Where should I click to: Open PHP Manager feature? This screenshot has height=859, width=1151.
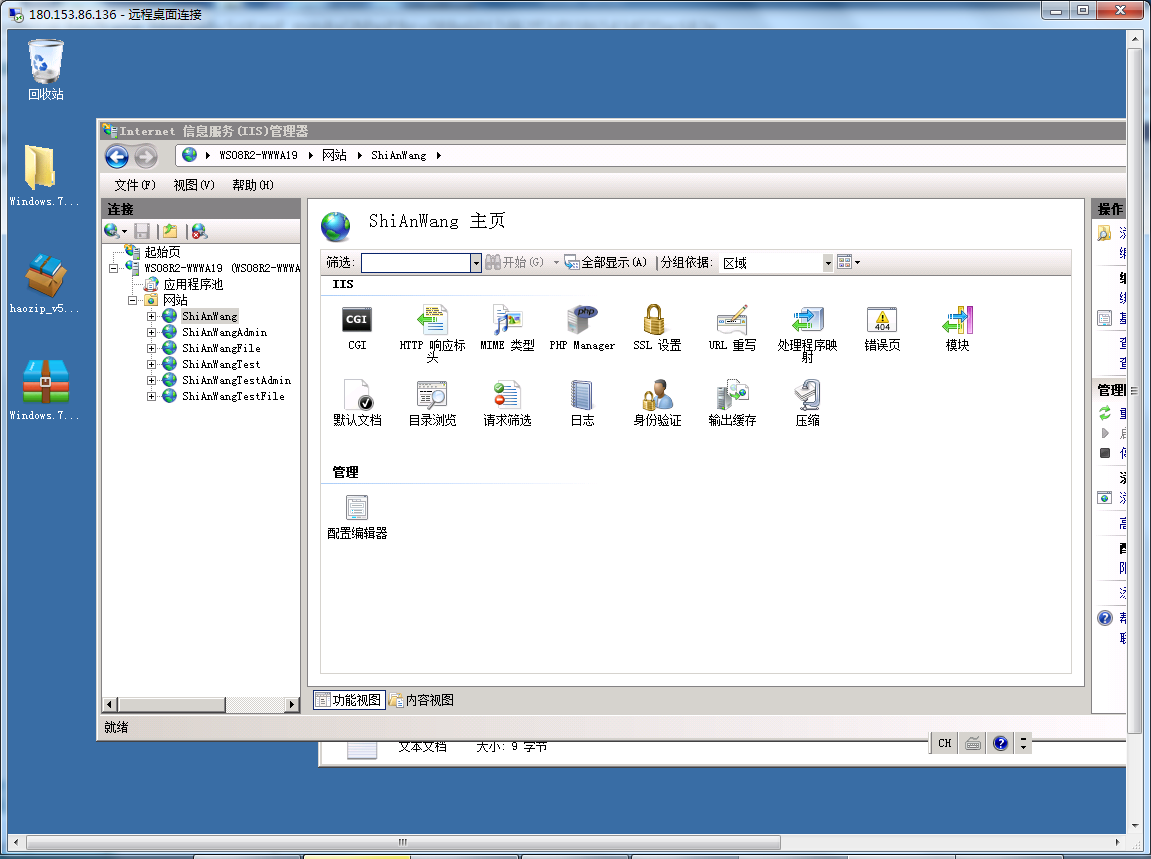click(582, 327)
